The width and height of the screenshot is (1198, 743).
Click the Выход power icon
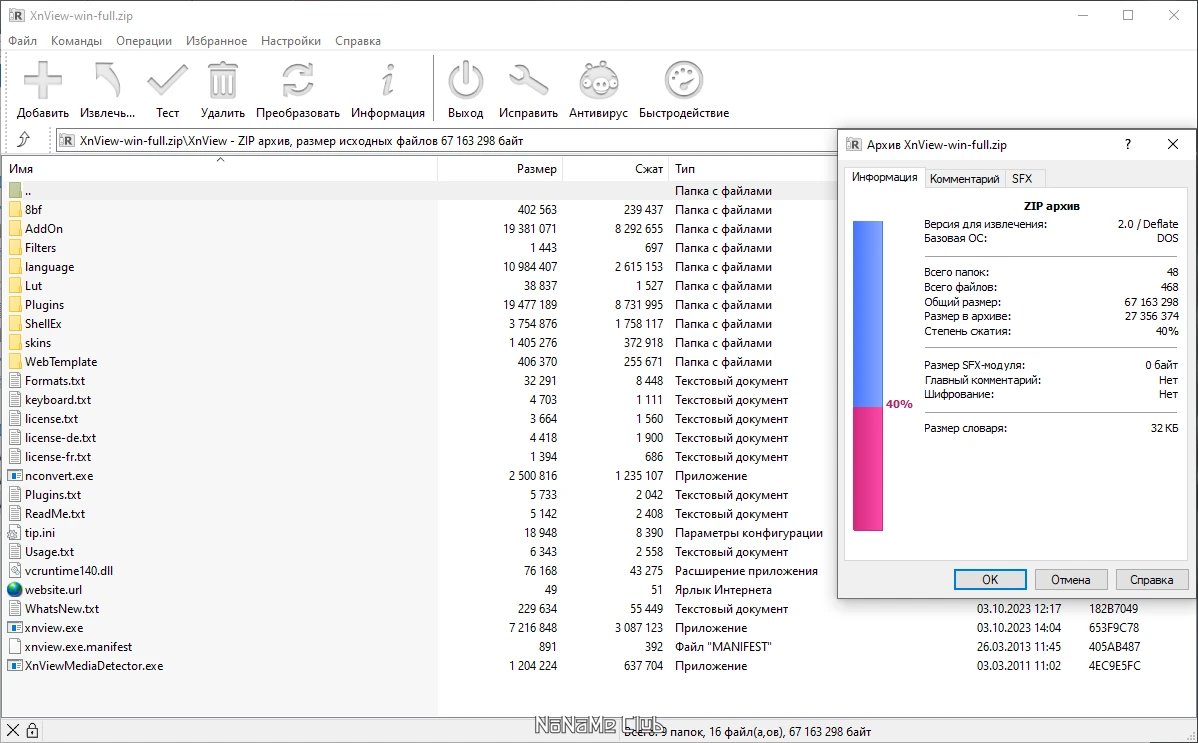(465, 80)
